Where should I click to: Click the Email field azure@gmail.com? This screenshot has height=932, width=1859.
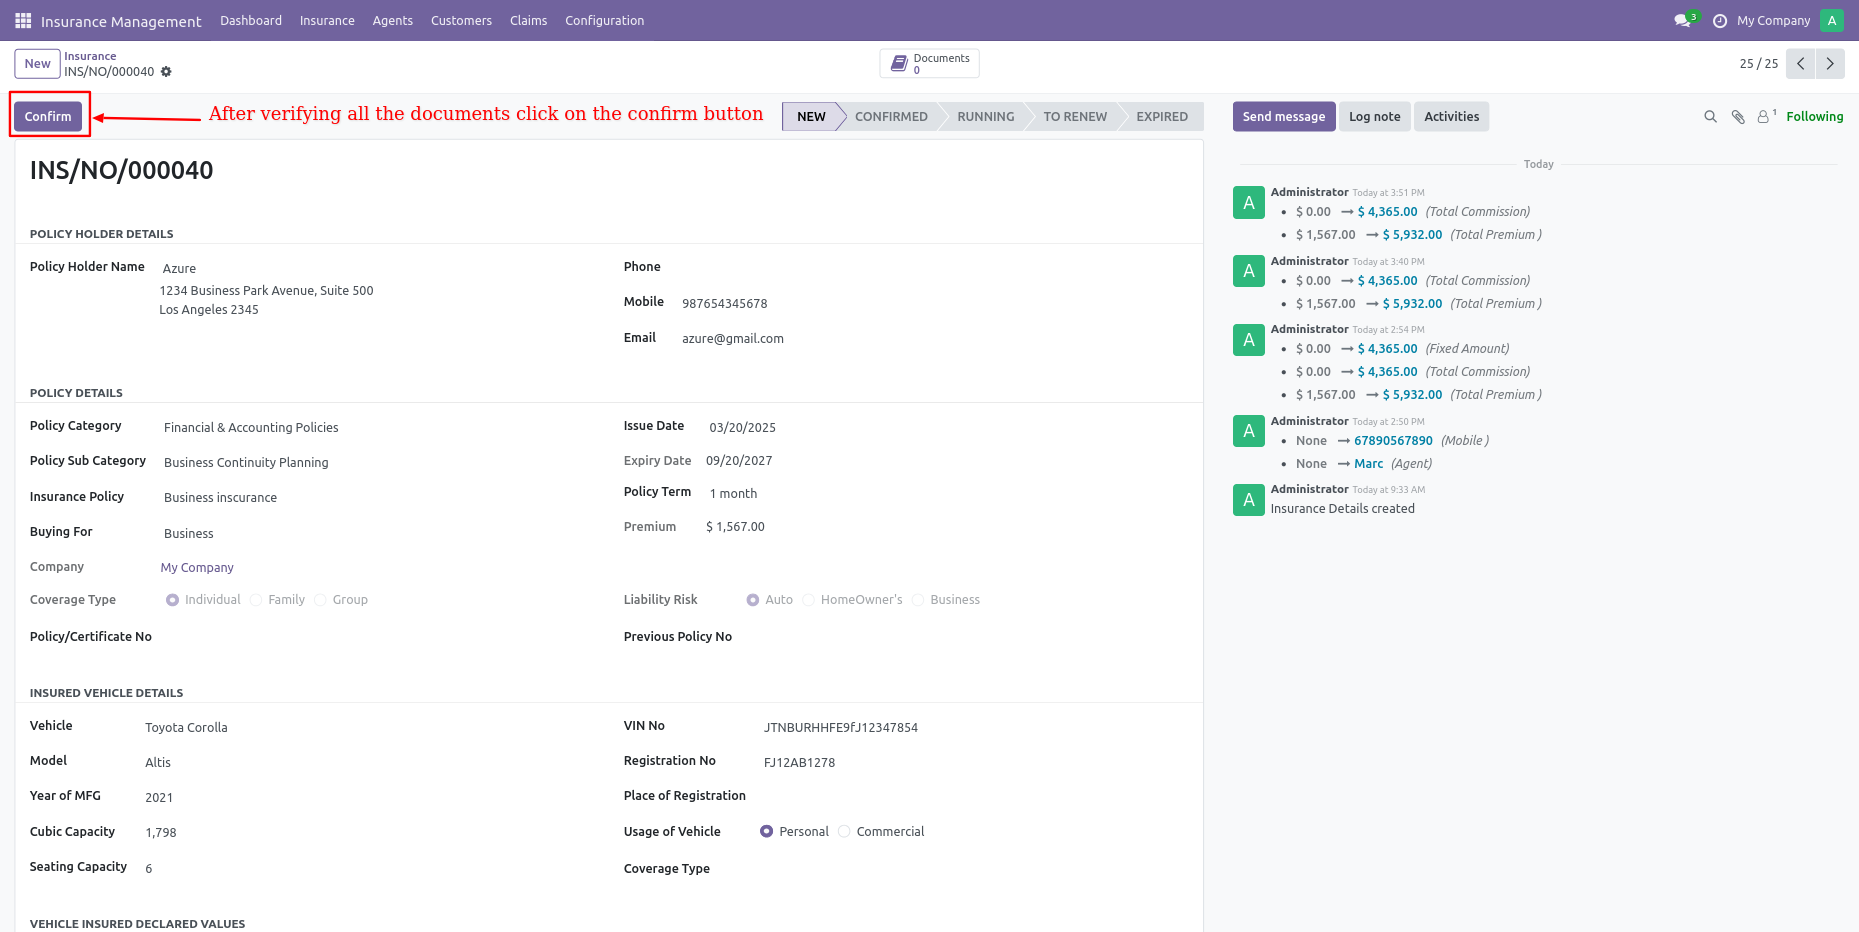tap(733, 339)
